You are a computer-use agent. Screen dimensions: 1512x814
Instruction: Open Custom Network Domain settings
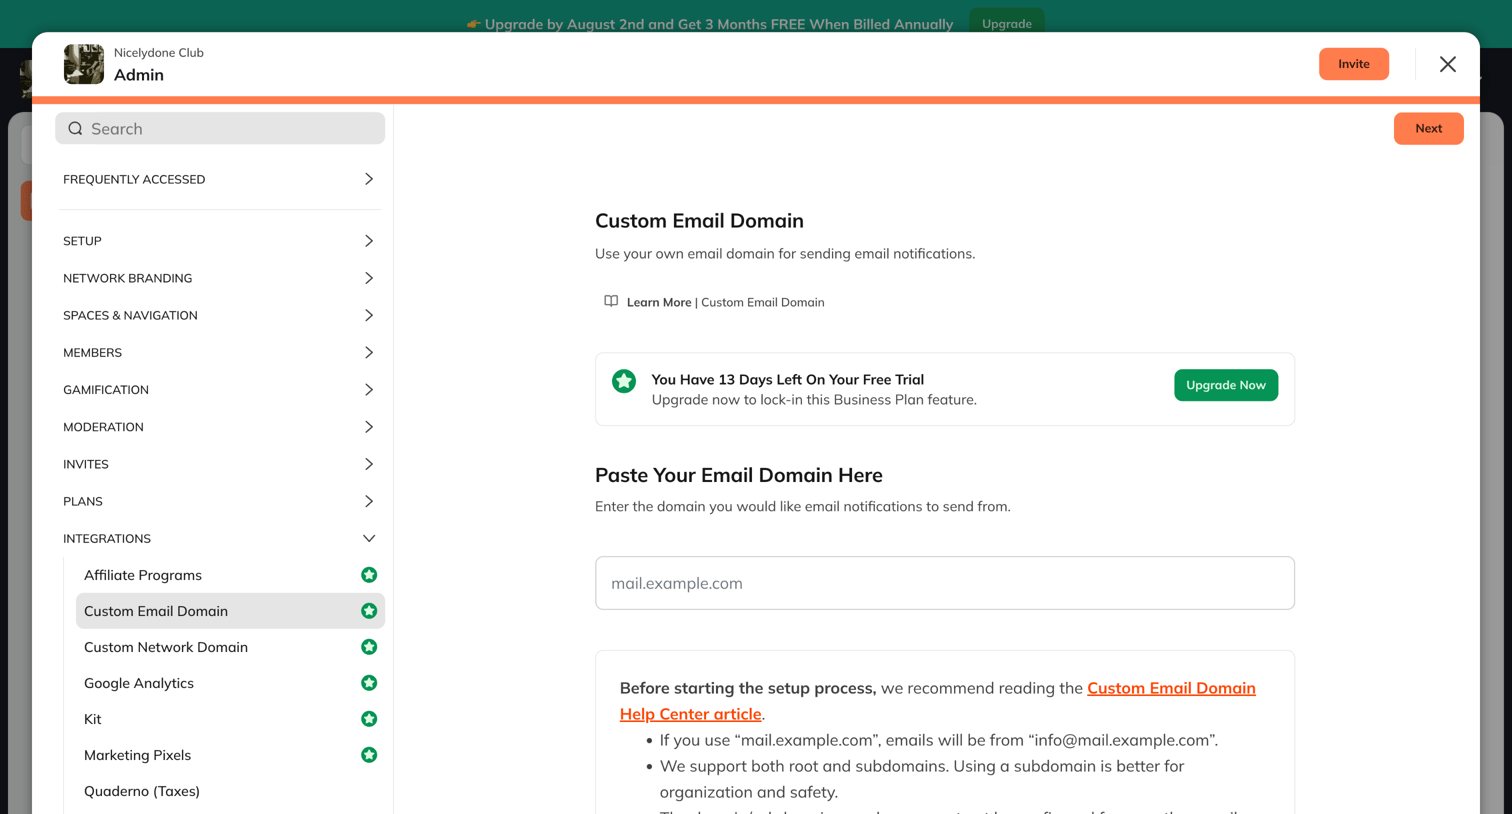230,647
